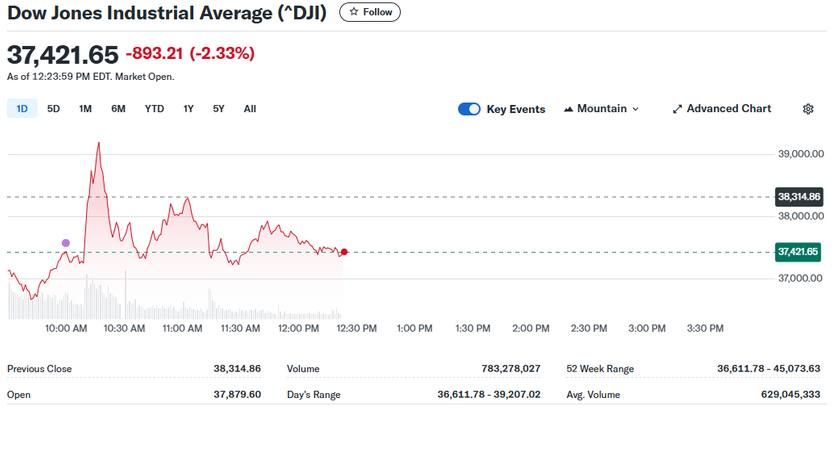This screenshot has width=840, height=465.
Task: Select the 1M time range
Action: [x=85, y=109]
